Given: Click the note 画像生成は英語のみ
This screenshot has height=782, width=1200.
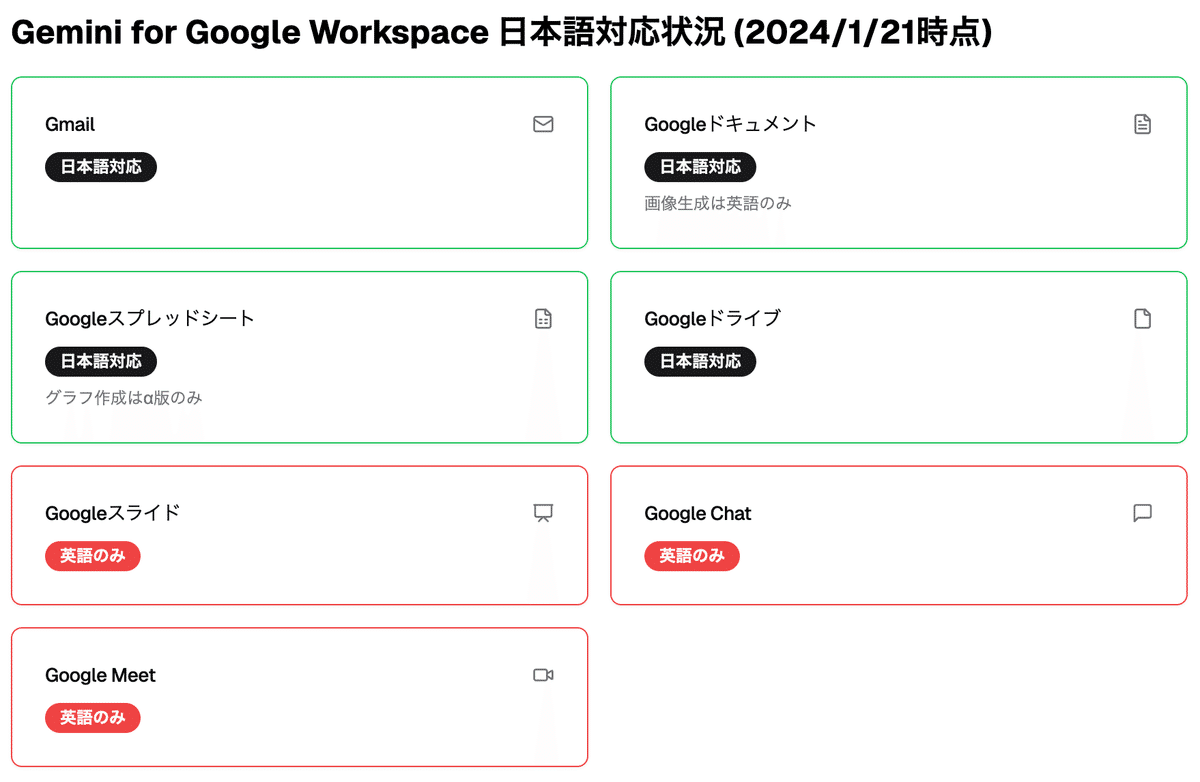Looking at the screenshot, I should coord(717,203).
